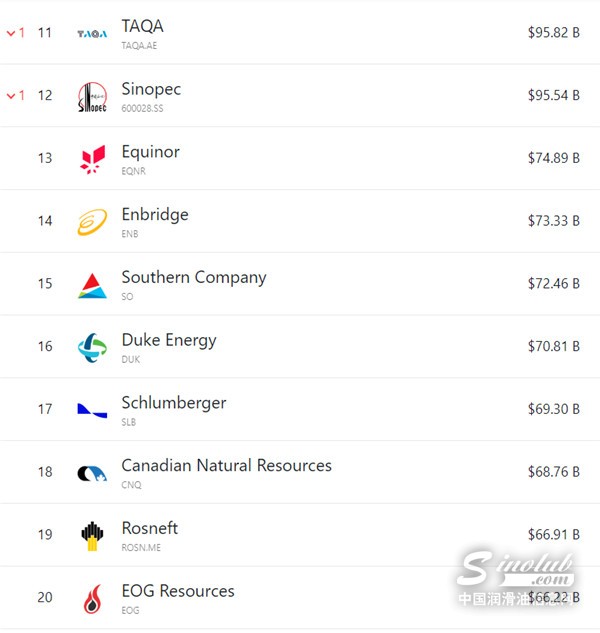
Task: Open the TAQA company name link
Action: click(x=143, y=26)
